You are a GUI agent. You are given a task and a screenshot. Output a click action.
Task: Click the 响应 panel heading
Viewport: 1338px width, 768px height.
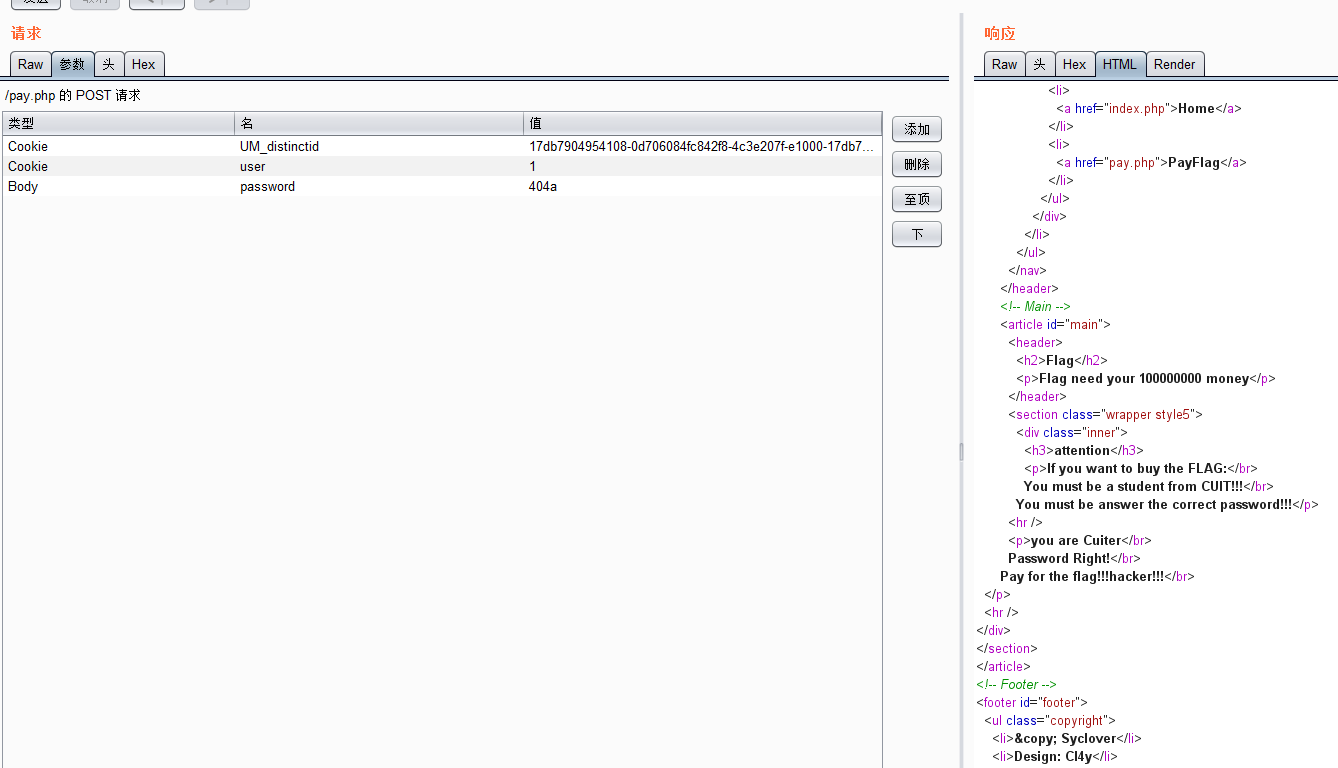click(x=1000, y=33)
